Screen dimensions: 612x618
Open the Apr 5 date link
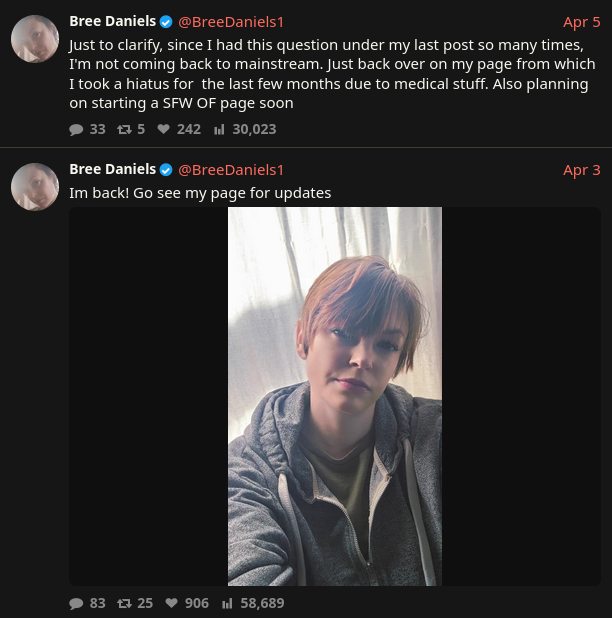click(581, 21)
